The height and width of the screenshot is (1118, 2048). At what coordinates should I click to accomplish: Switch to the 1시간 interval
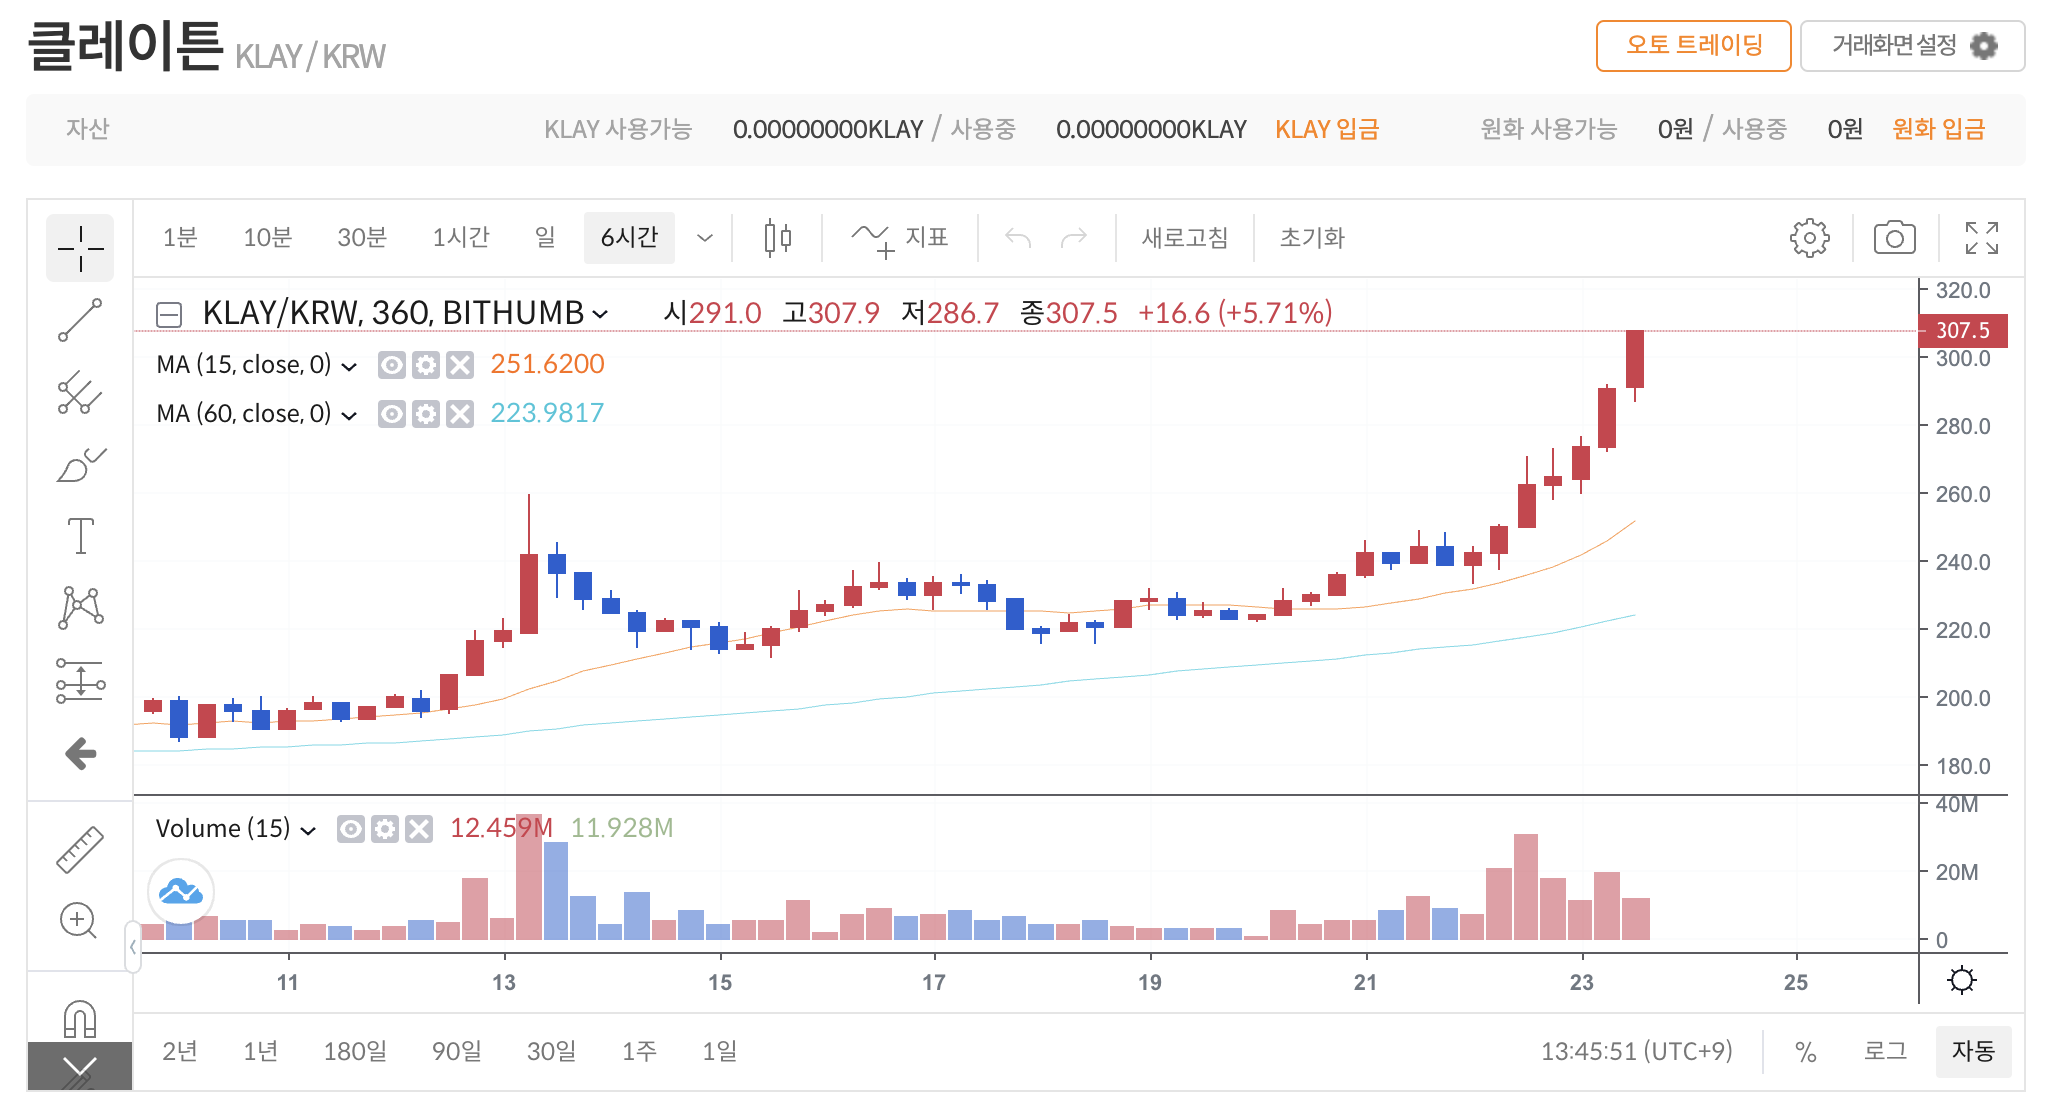click(x=461, y=238)
